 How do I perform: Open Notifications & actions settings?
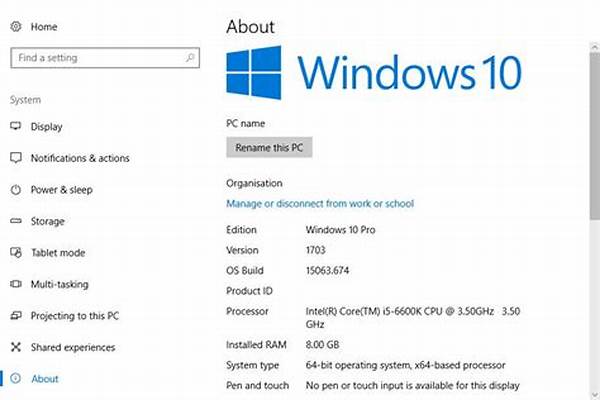(x=80, y=158)
